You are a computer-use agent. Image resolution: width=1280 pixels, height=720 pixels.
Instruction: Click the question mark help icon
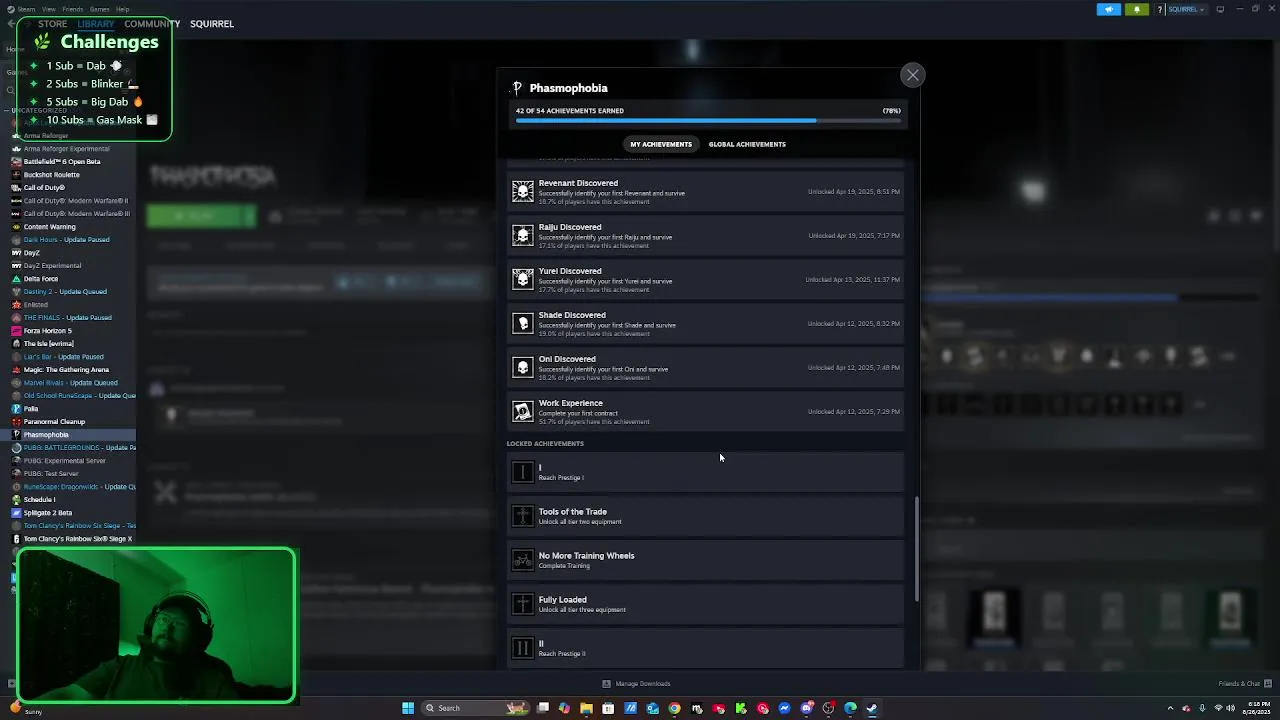pyautogui.click(x=1160, y=9)
